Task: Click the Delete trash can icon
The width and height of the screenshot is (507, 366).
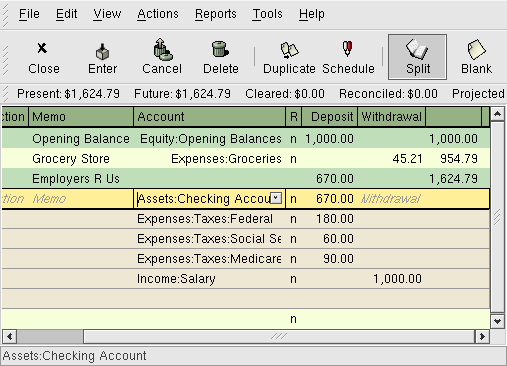Action: (x=220, y=49)
